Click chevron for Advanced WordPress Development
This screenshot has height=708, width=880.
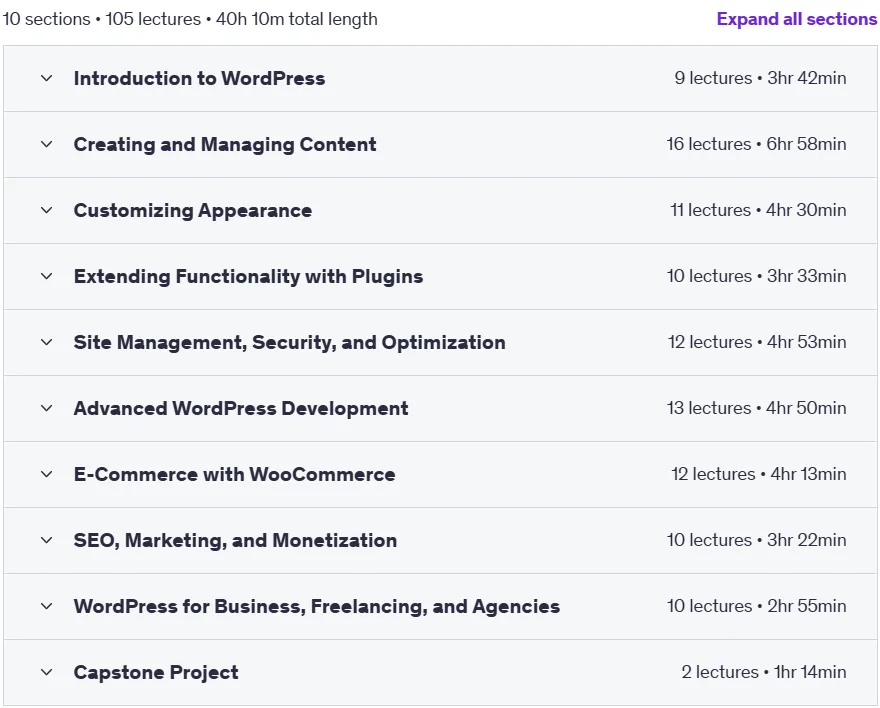[x=47, y=408]
